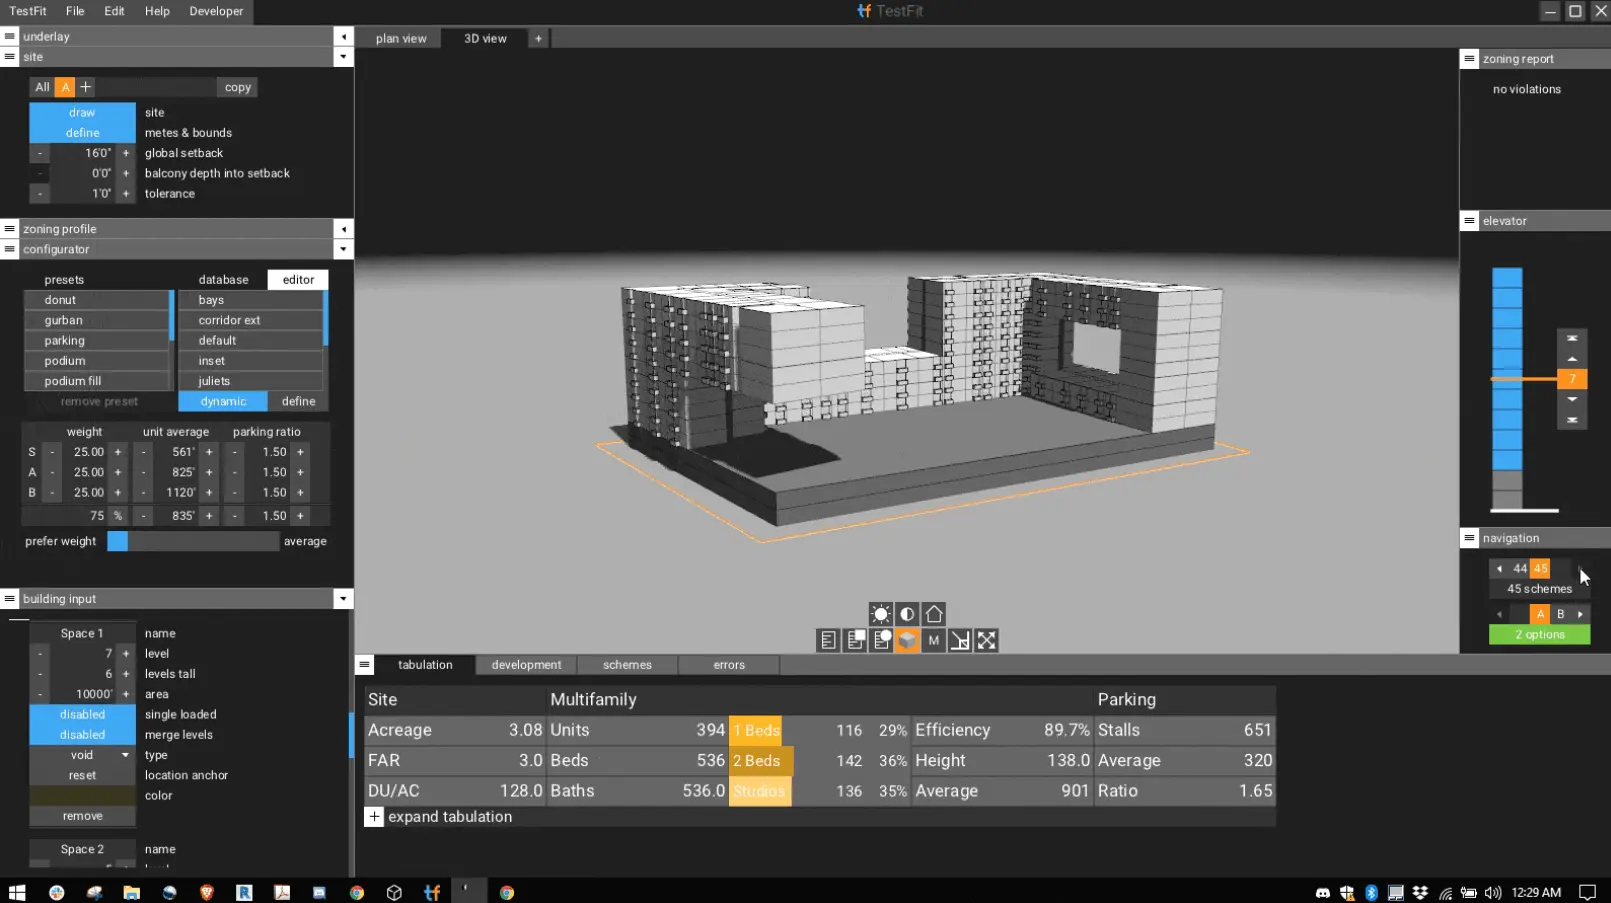Open the Developer menu

pos(216,11)
